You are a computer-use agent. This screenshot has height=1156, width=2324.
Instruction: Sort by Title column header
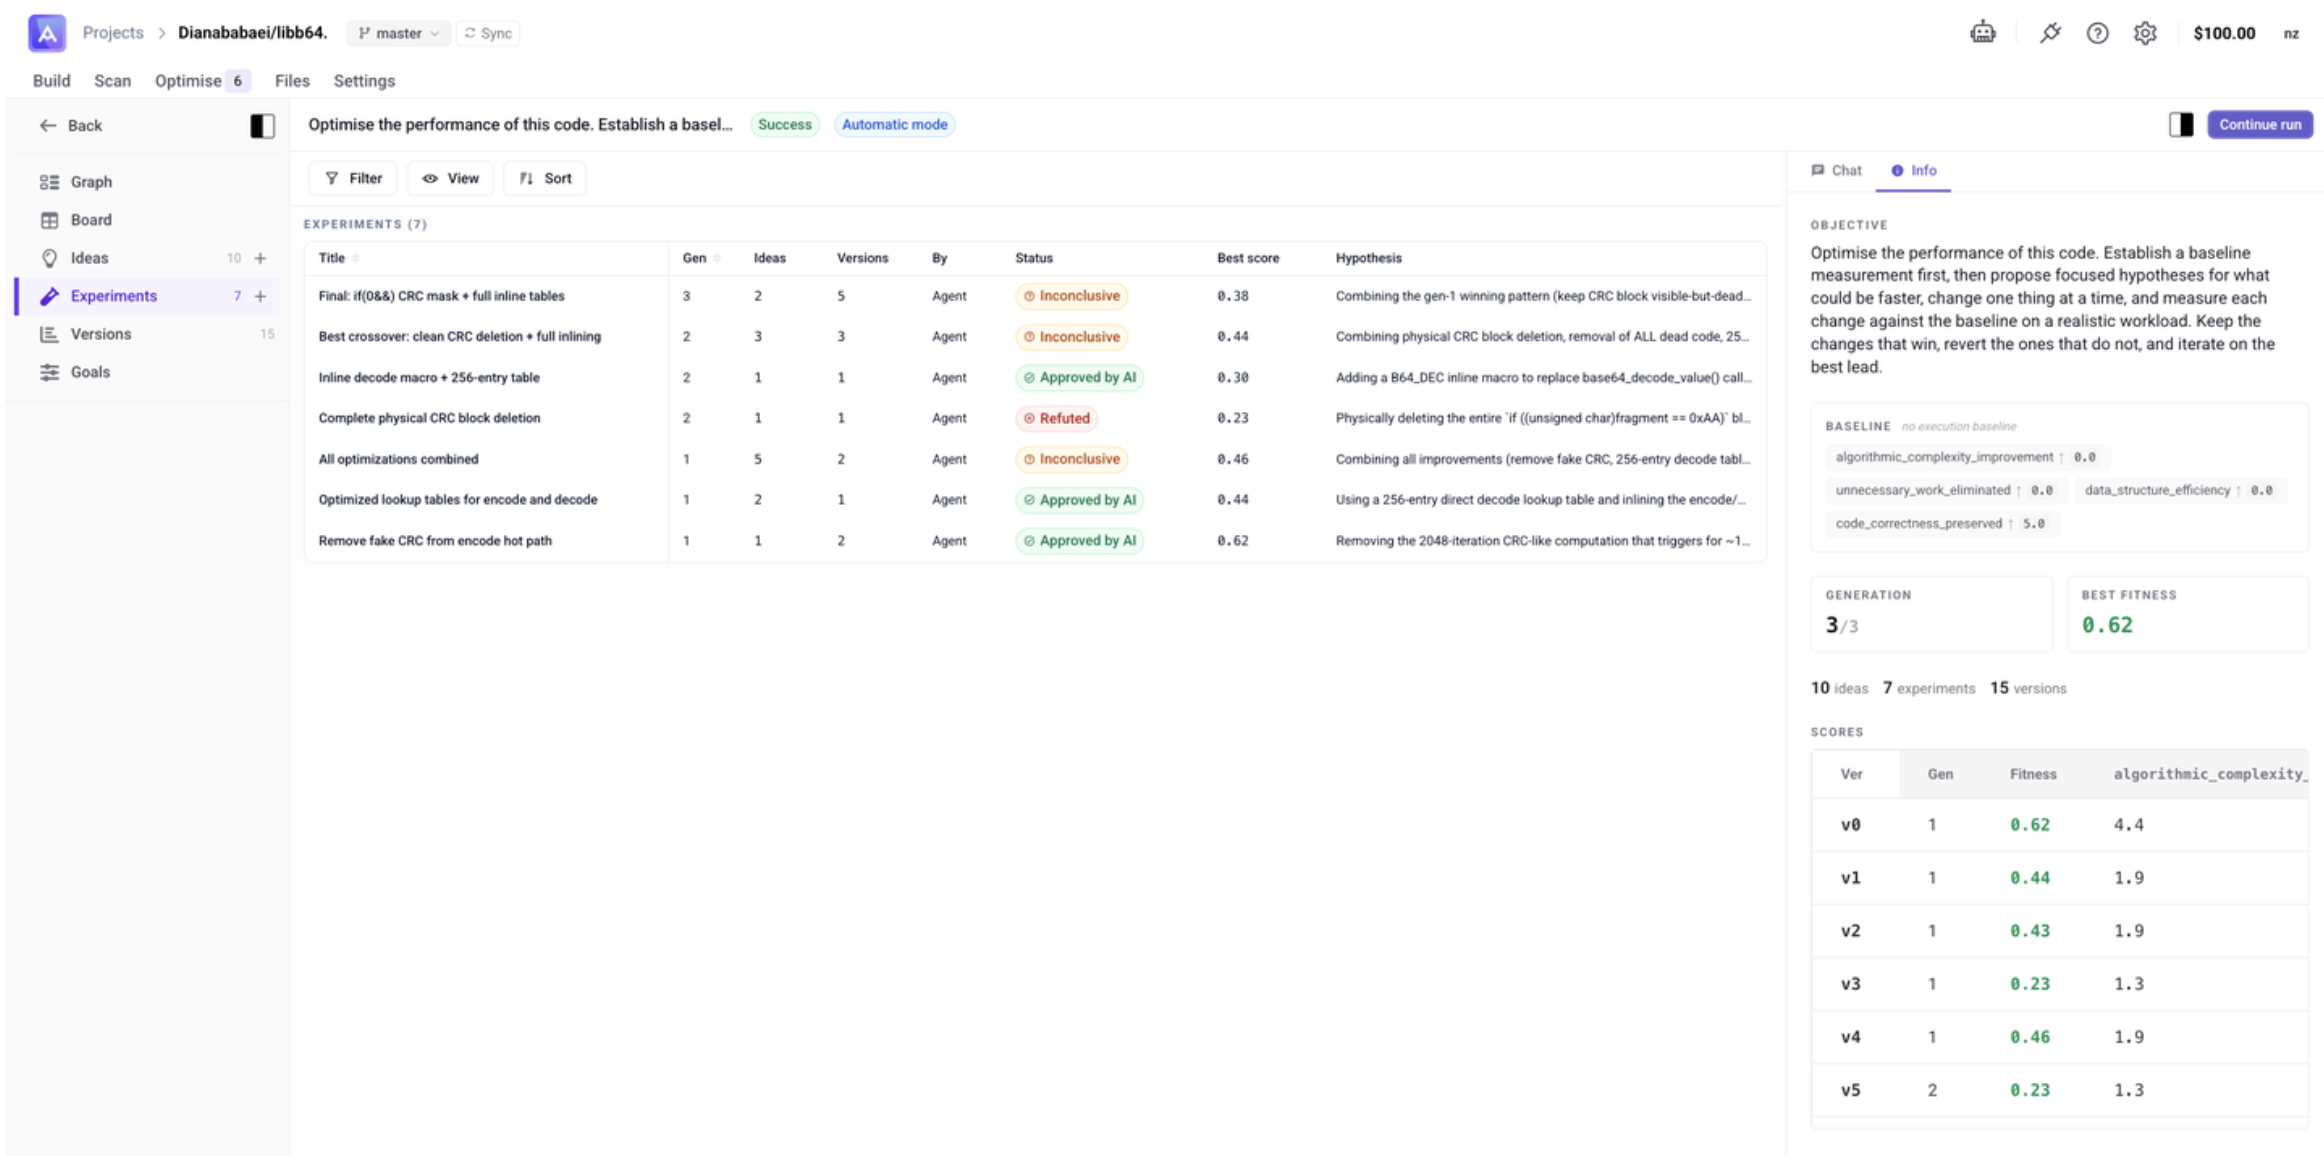coord(331,257)
